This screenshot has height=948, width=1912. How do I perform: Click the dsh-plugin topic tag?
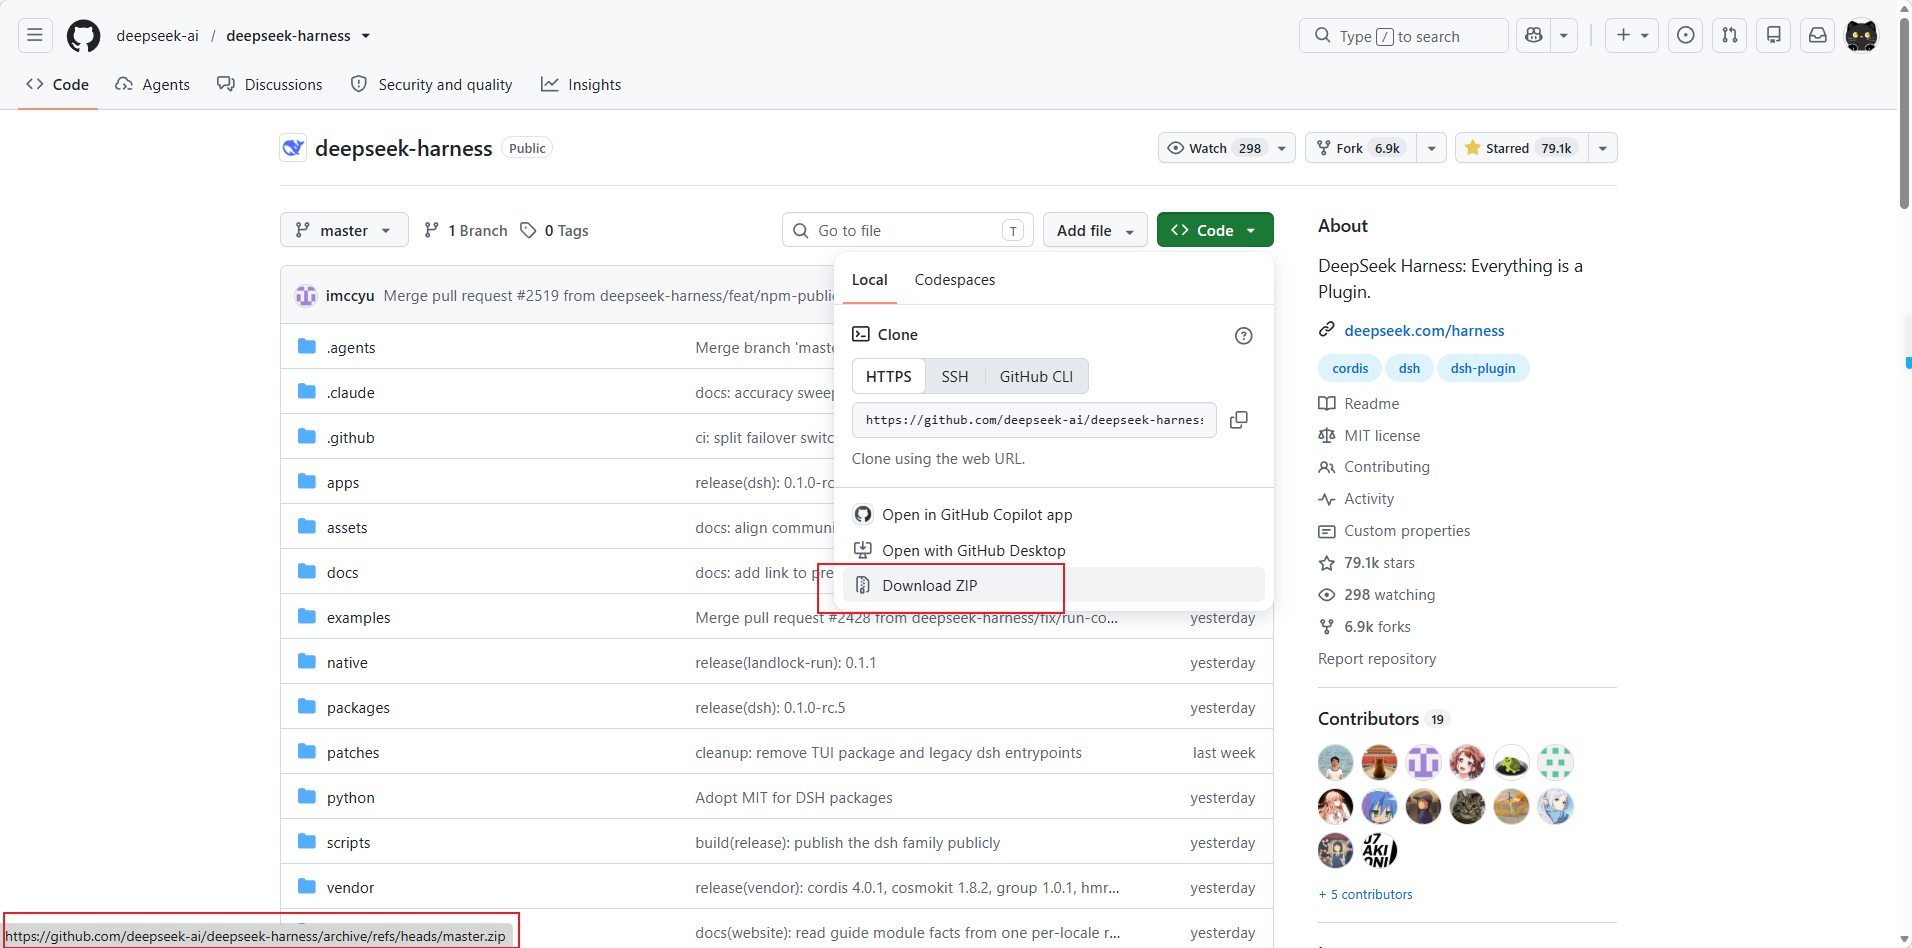point(1483,368)
